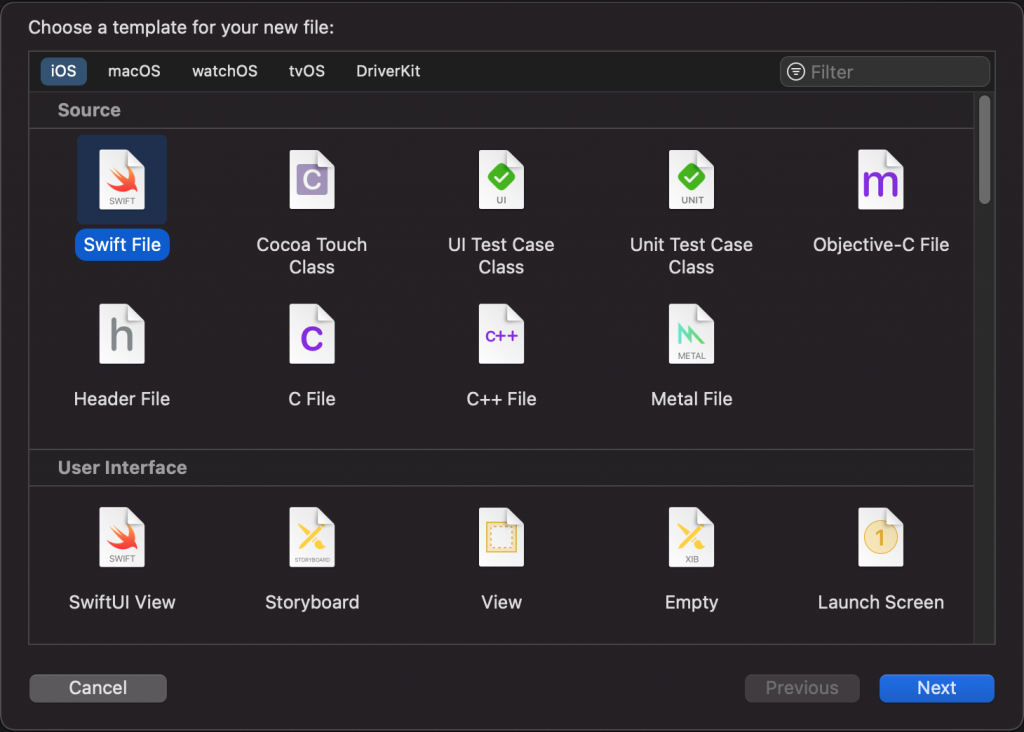The image size is (1024, 732).
Task: Click the Swift File label
Action: pos(122,244)
